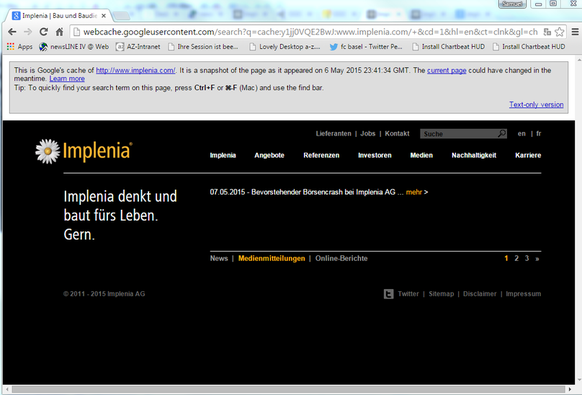Viewport: 582px width, 395px height.
Task: Go to news page 1
Action: tap(506, 258)
